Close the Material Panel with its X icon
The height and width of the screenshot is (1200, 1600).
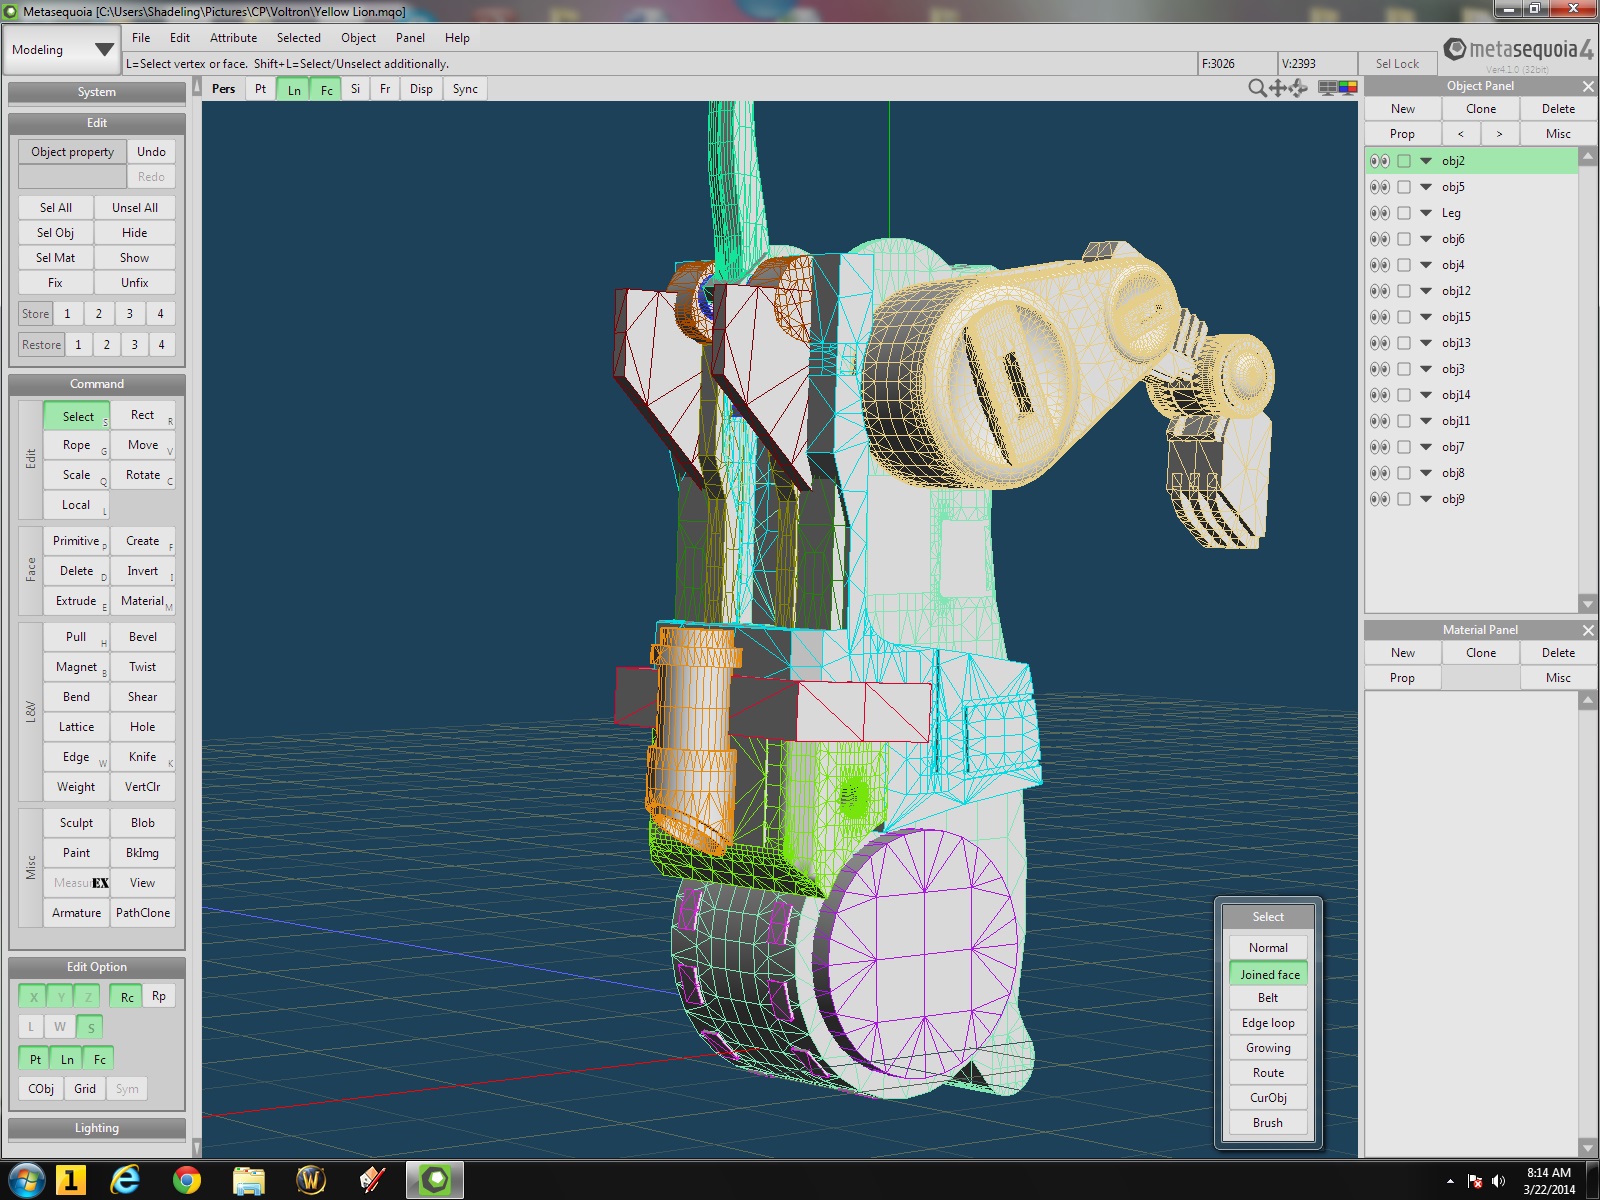1587,630
